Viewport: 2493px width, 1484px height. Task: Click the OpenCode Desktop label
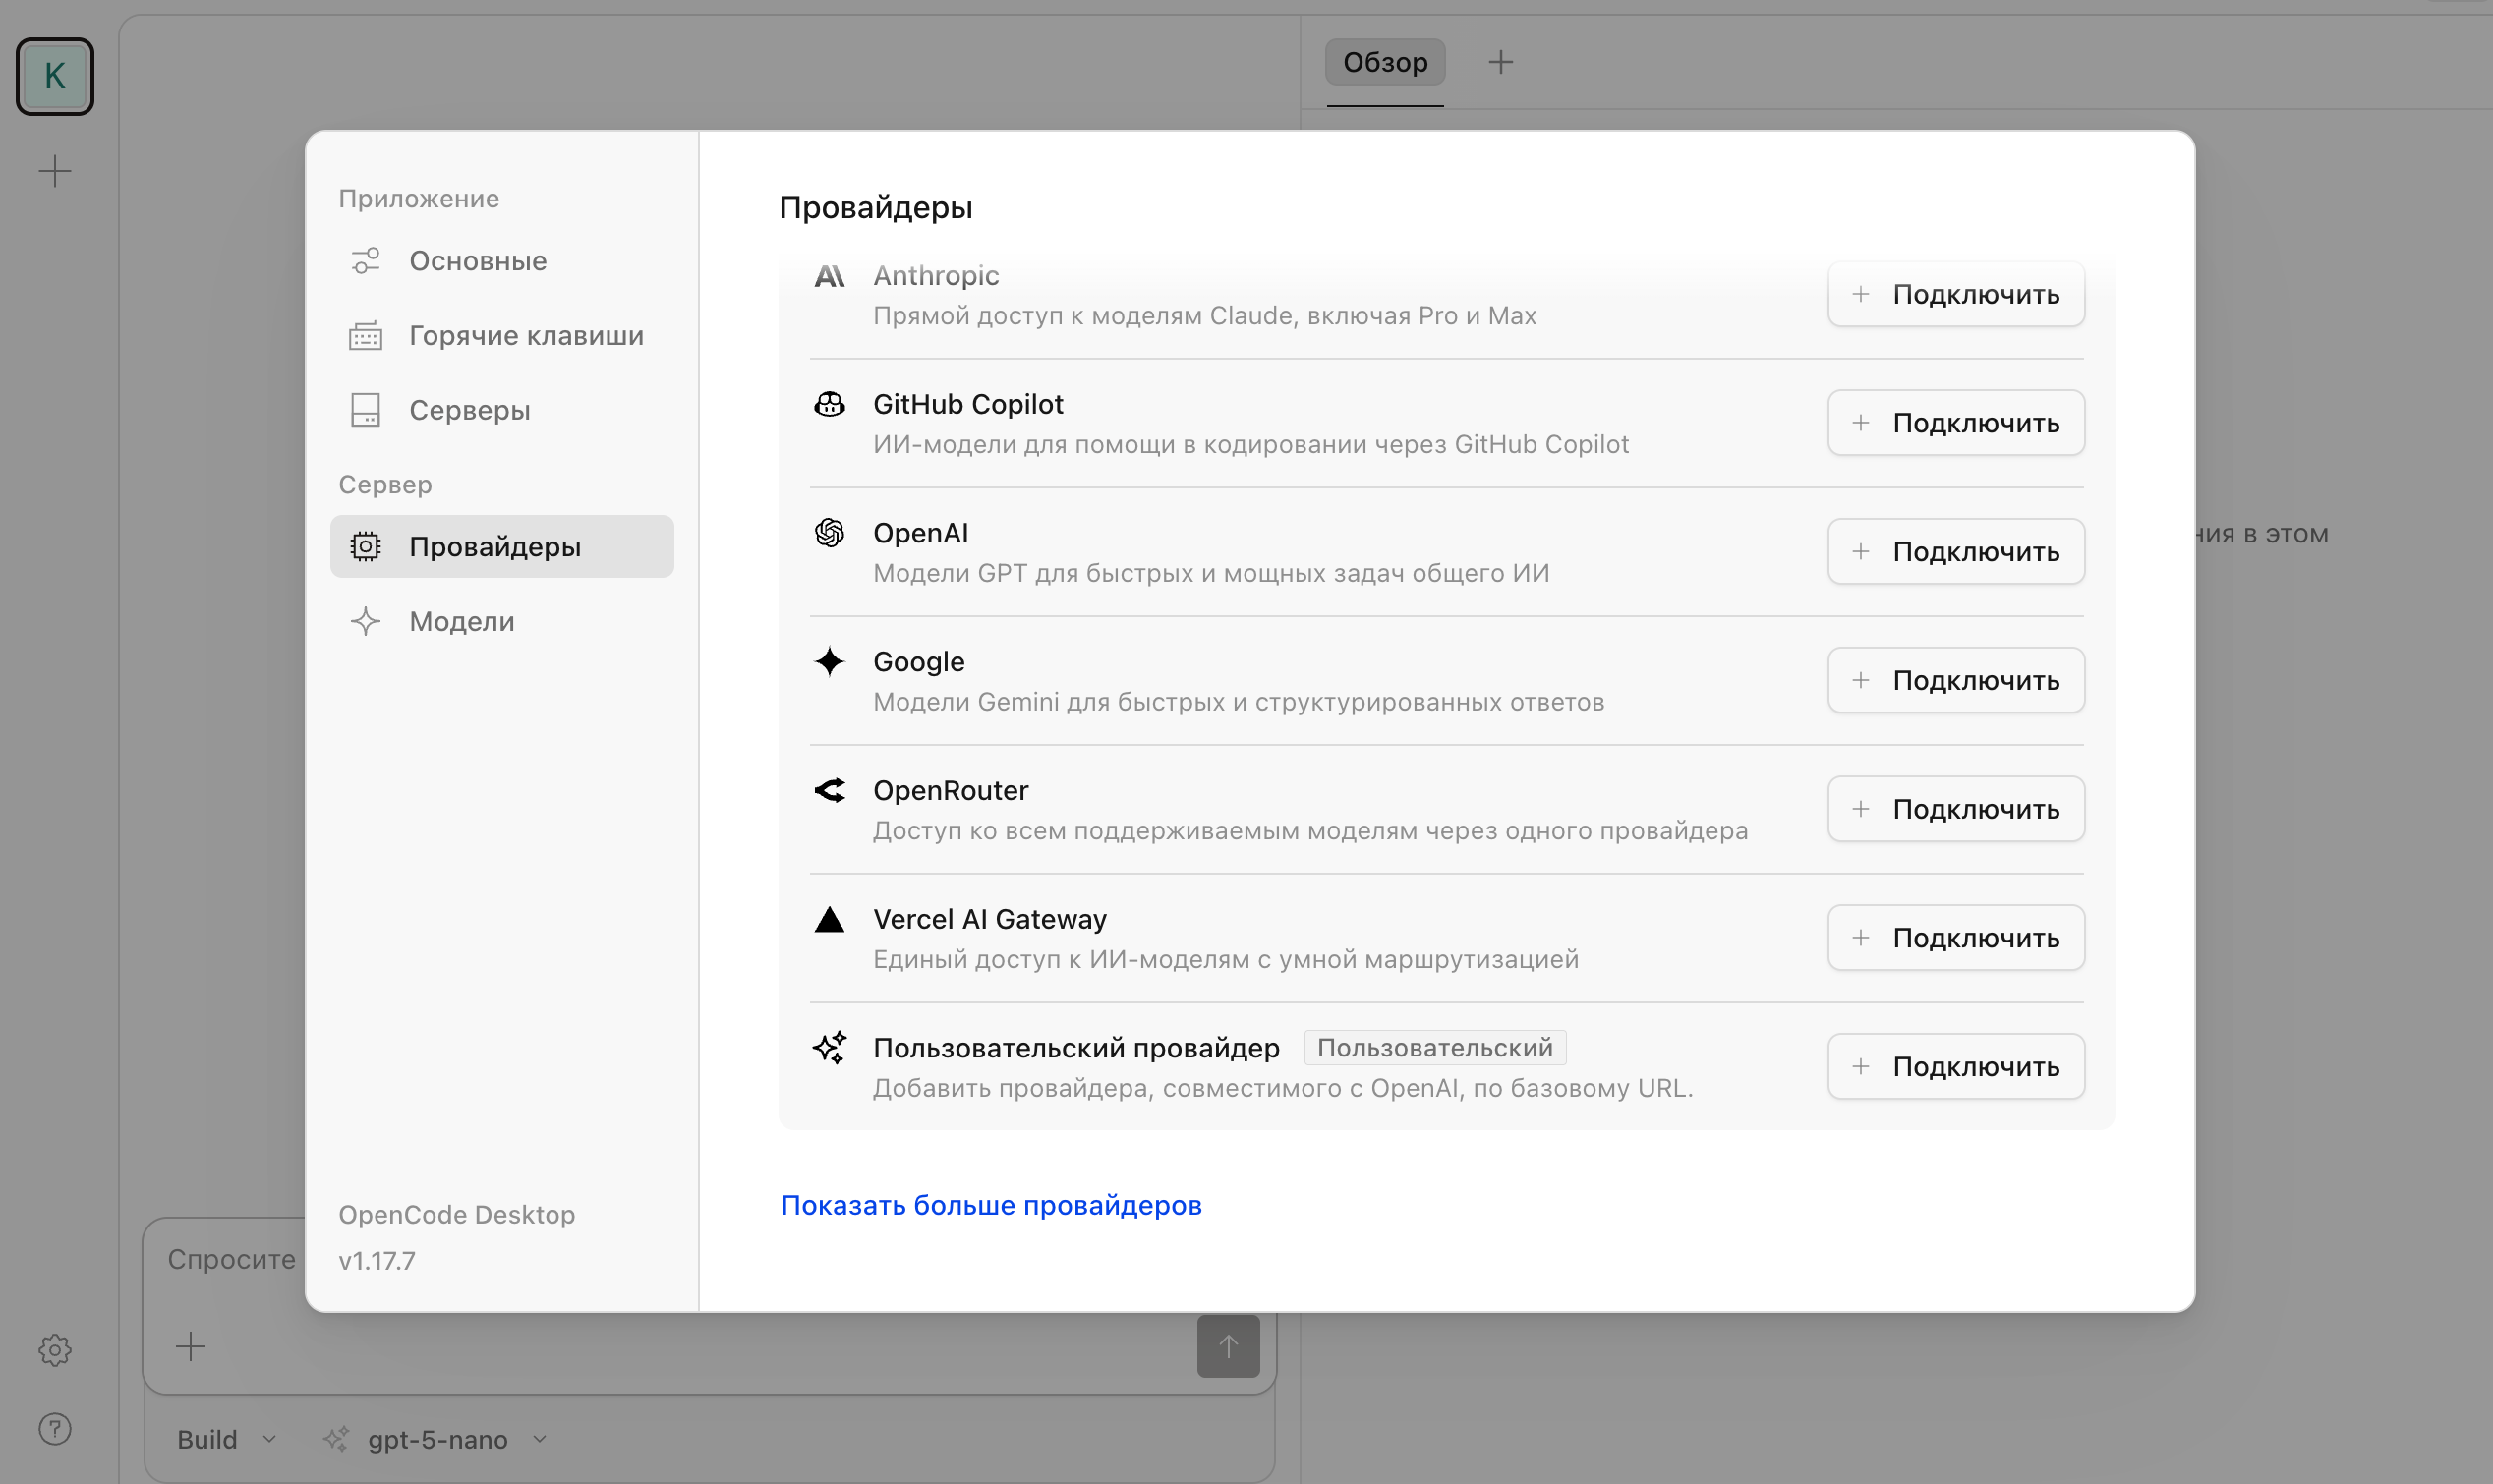point(457,1214)
